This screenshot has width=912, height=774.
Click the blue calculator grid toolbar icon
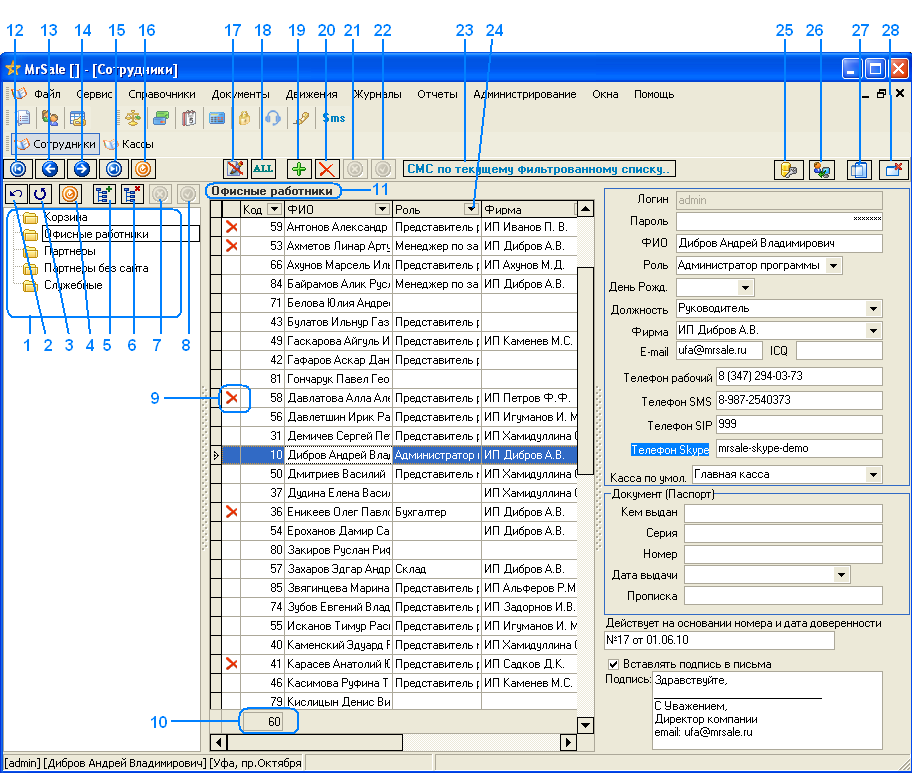216,118
